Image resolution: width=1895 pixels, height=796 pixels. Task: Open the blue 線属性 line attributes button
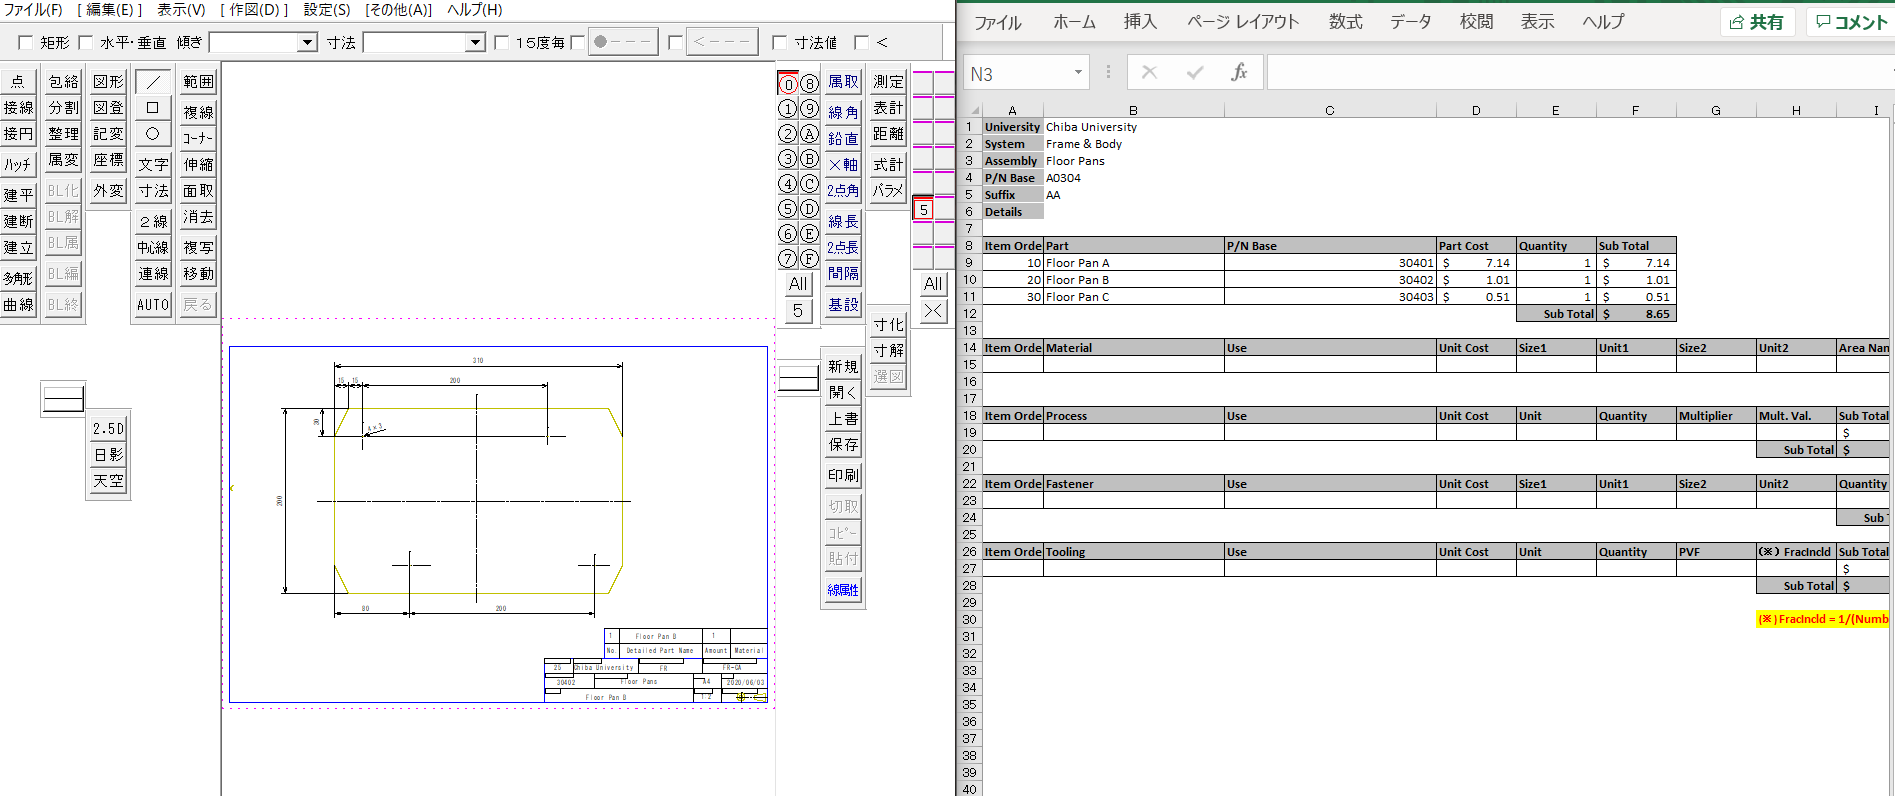[843, 590]
